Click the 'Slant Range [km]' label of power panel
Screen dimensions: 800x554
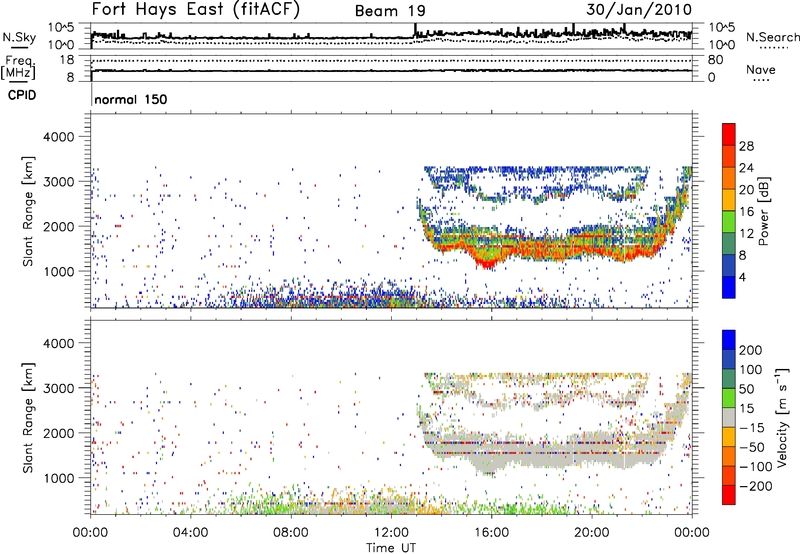coord(28,211)
